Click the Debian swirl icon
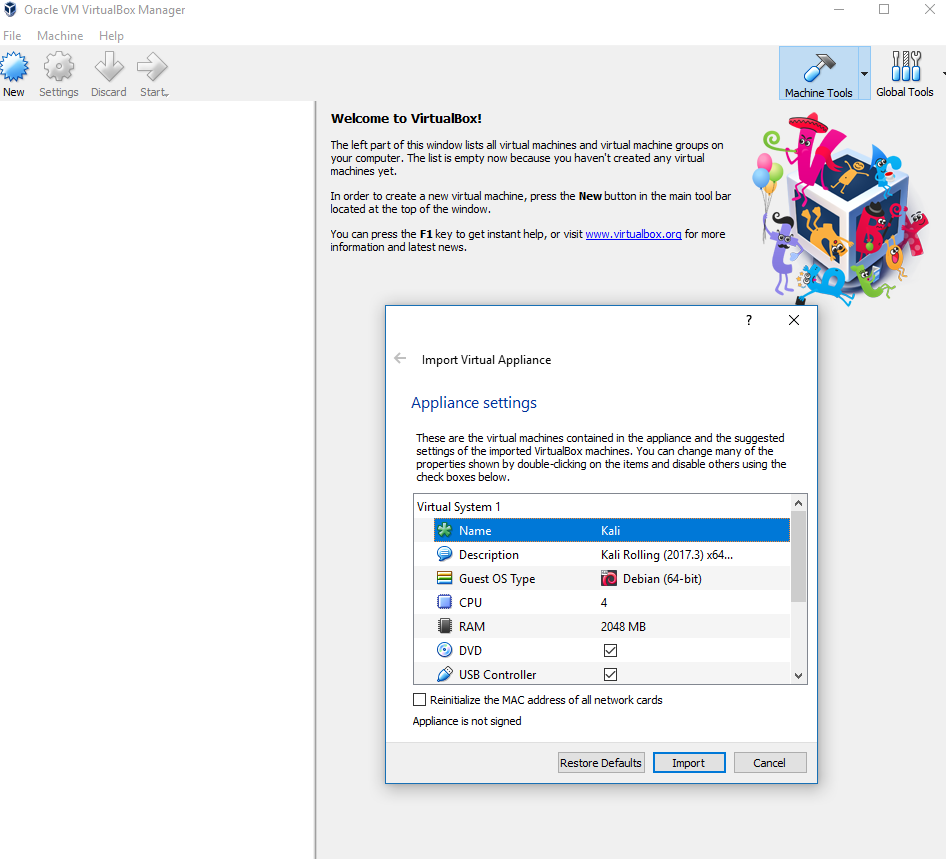 tap(609, 578)
